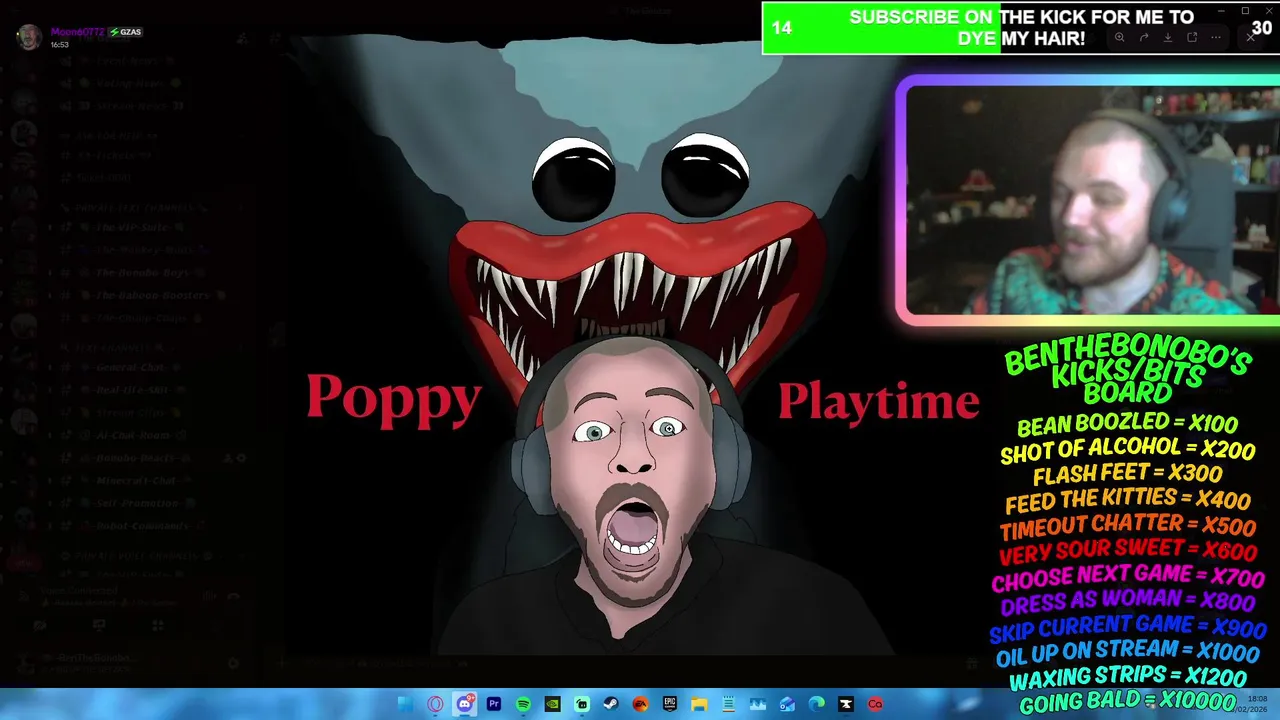Click the search icon in the top-right overlay toolbar
1280x720 pixels.
1119,38
